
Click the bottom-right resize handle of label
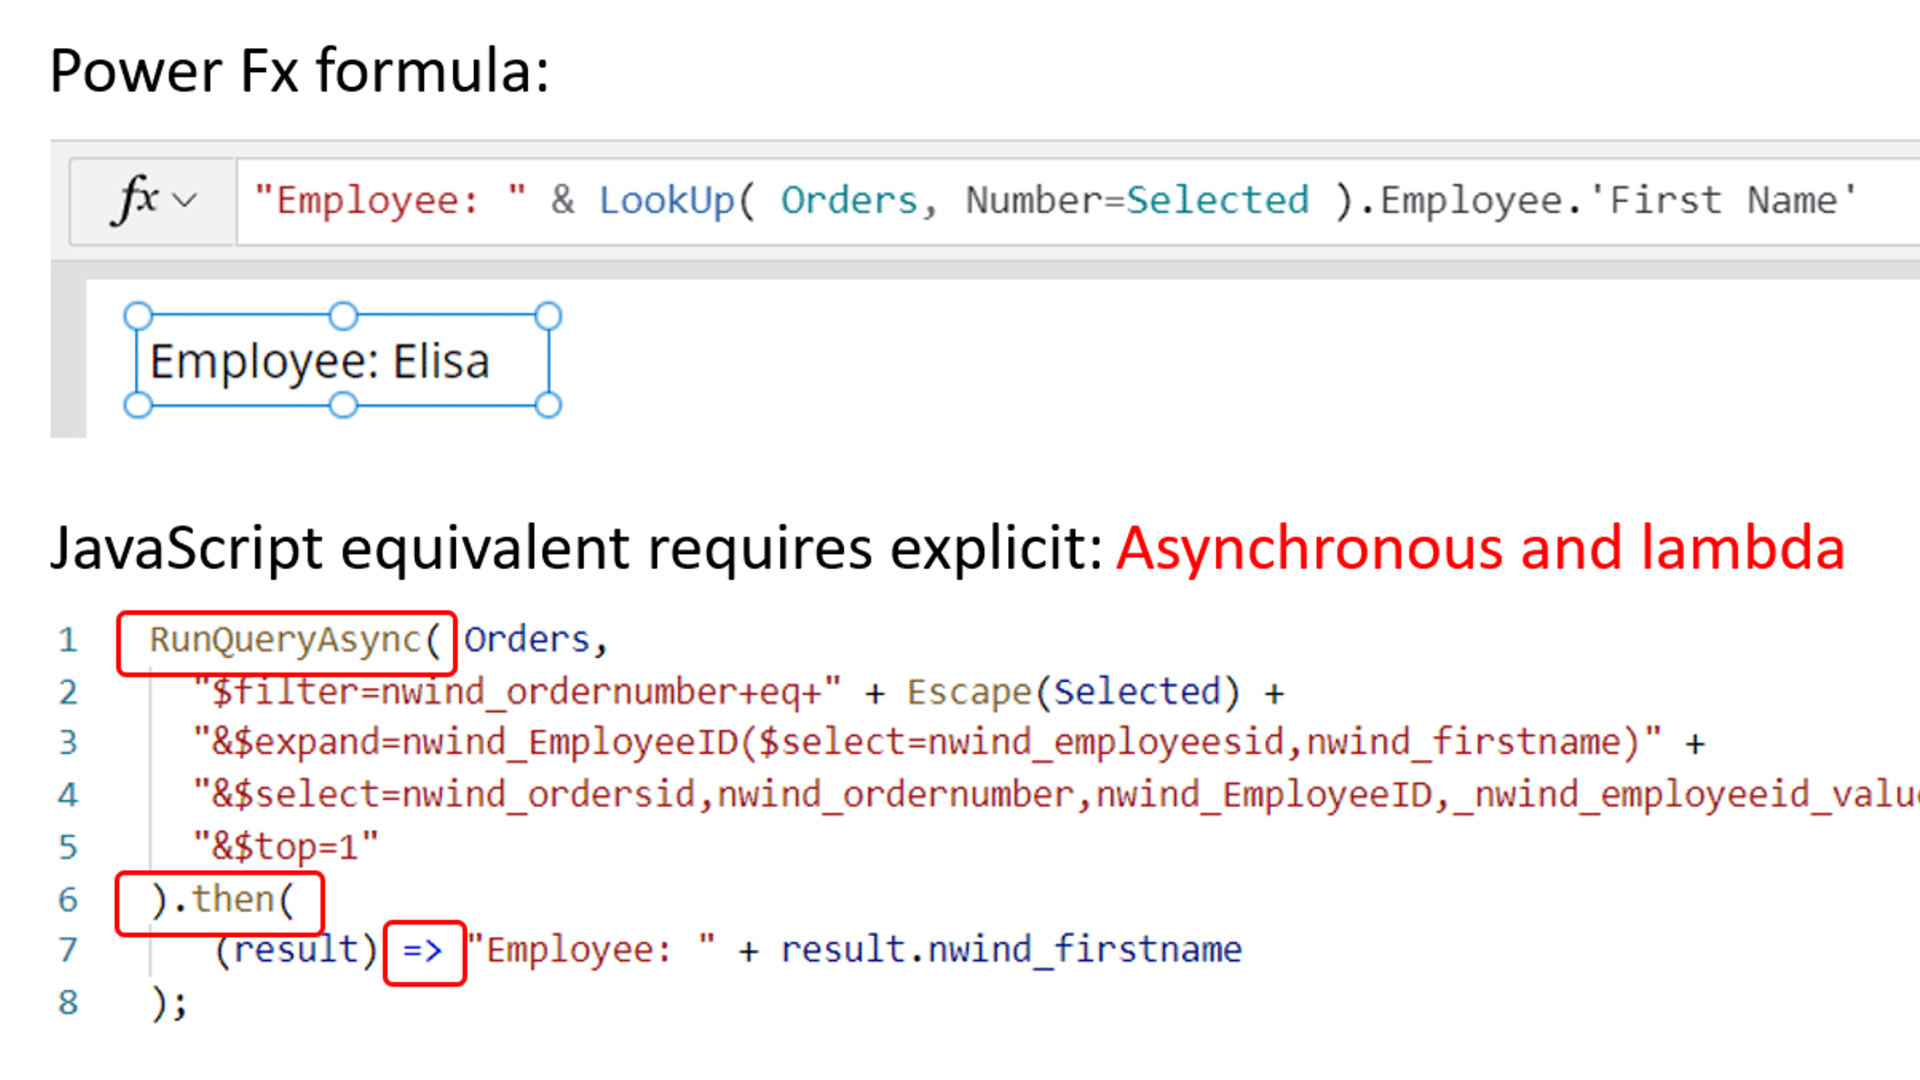point(548,405)
